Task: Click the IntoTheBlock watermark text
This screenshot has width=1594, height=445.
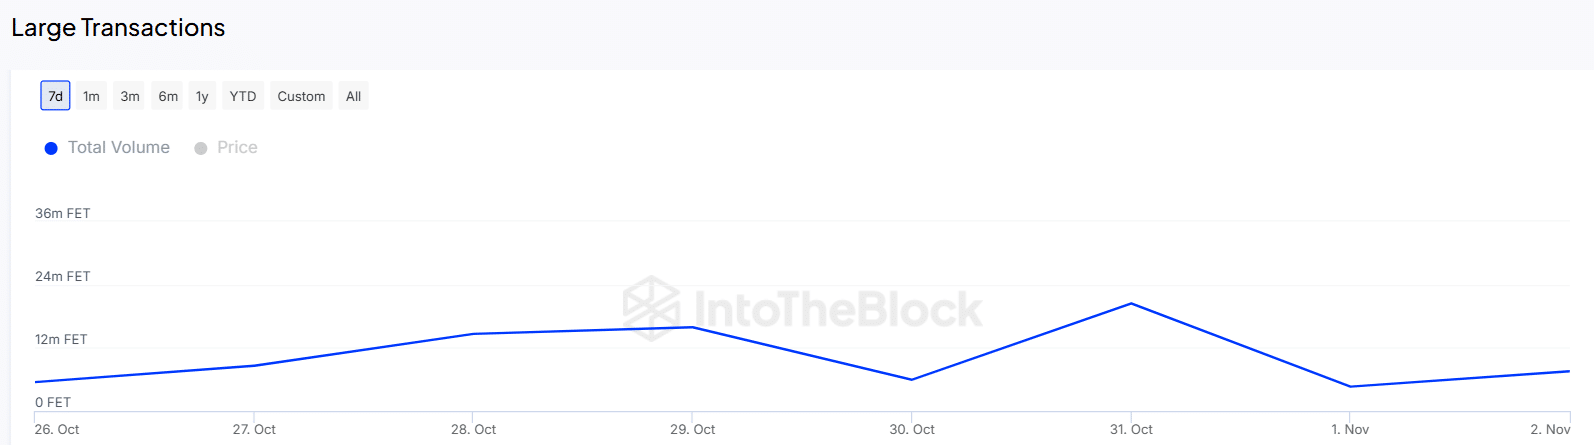Action: tap(838, 310)
